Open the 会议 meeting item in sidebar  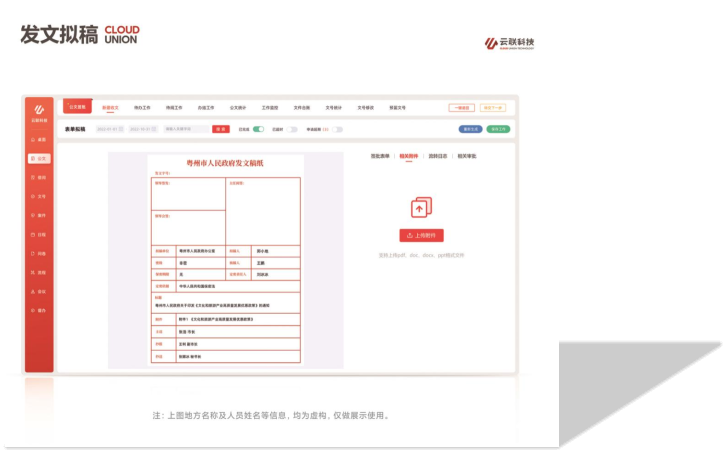coord(39,291)
